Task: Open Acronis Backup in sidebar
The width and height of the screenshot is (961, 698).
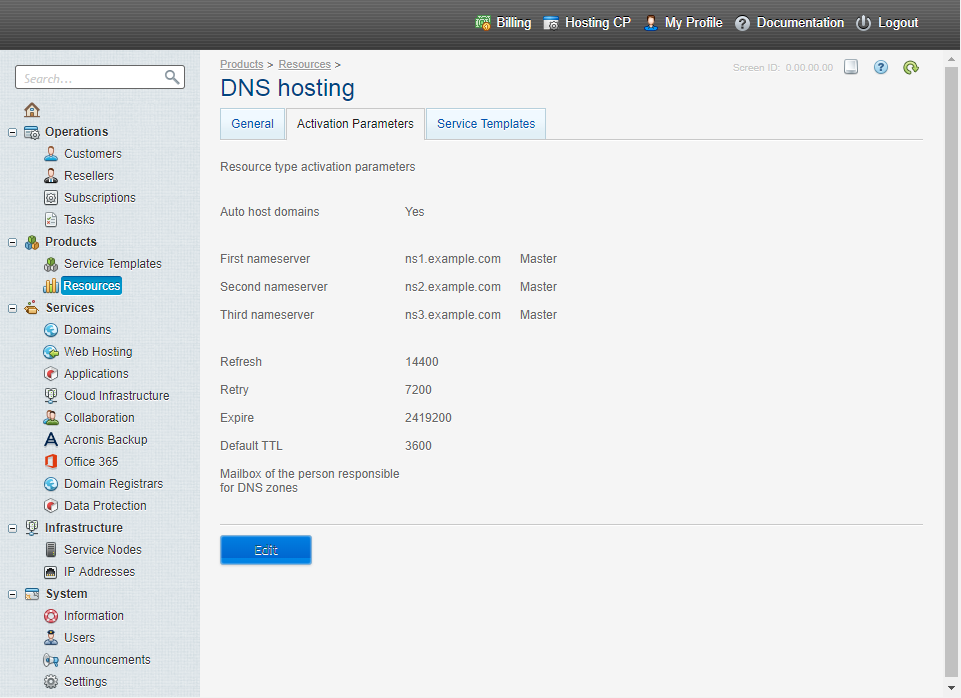Action: coord(105,440)
